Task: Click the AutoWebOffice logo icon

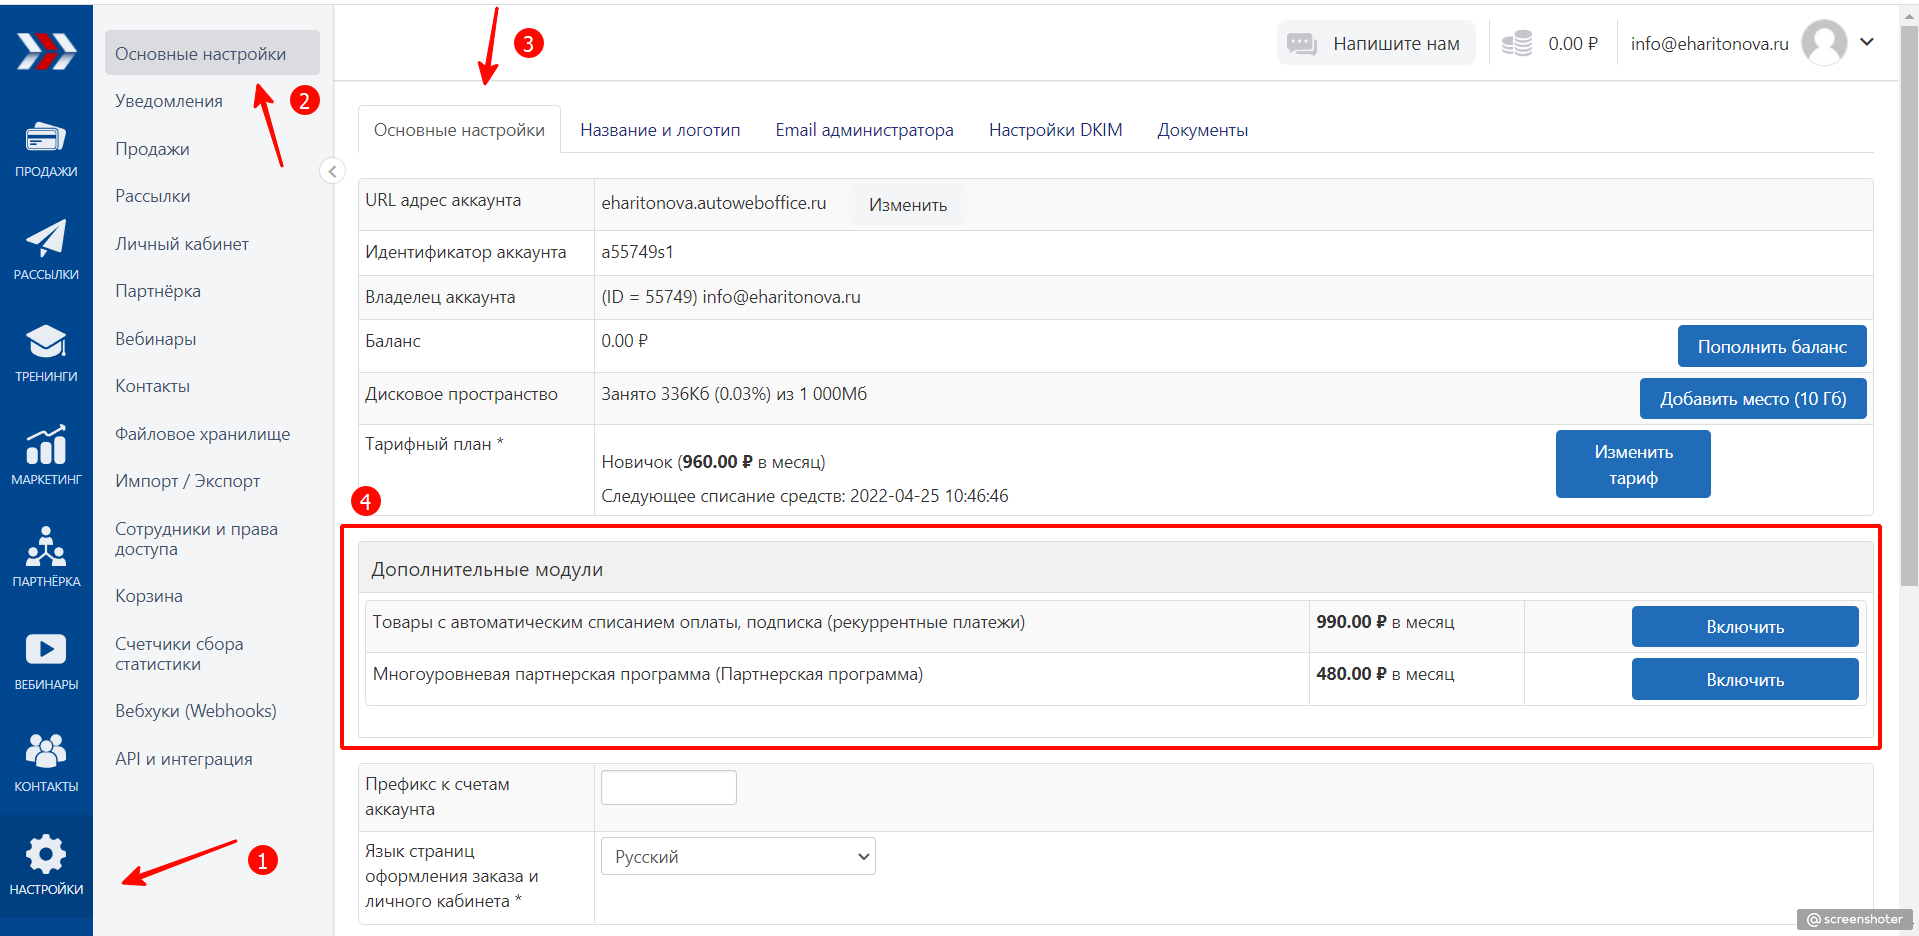Action: point(46,51)
